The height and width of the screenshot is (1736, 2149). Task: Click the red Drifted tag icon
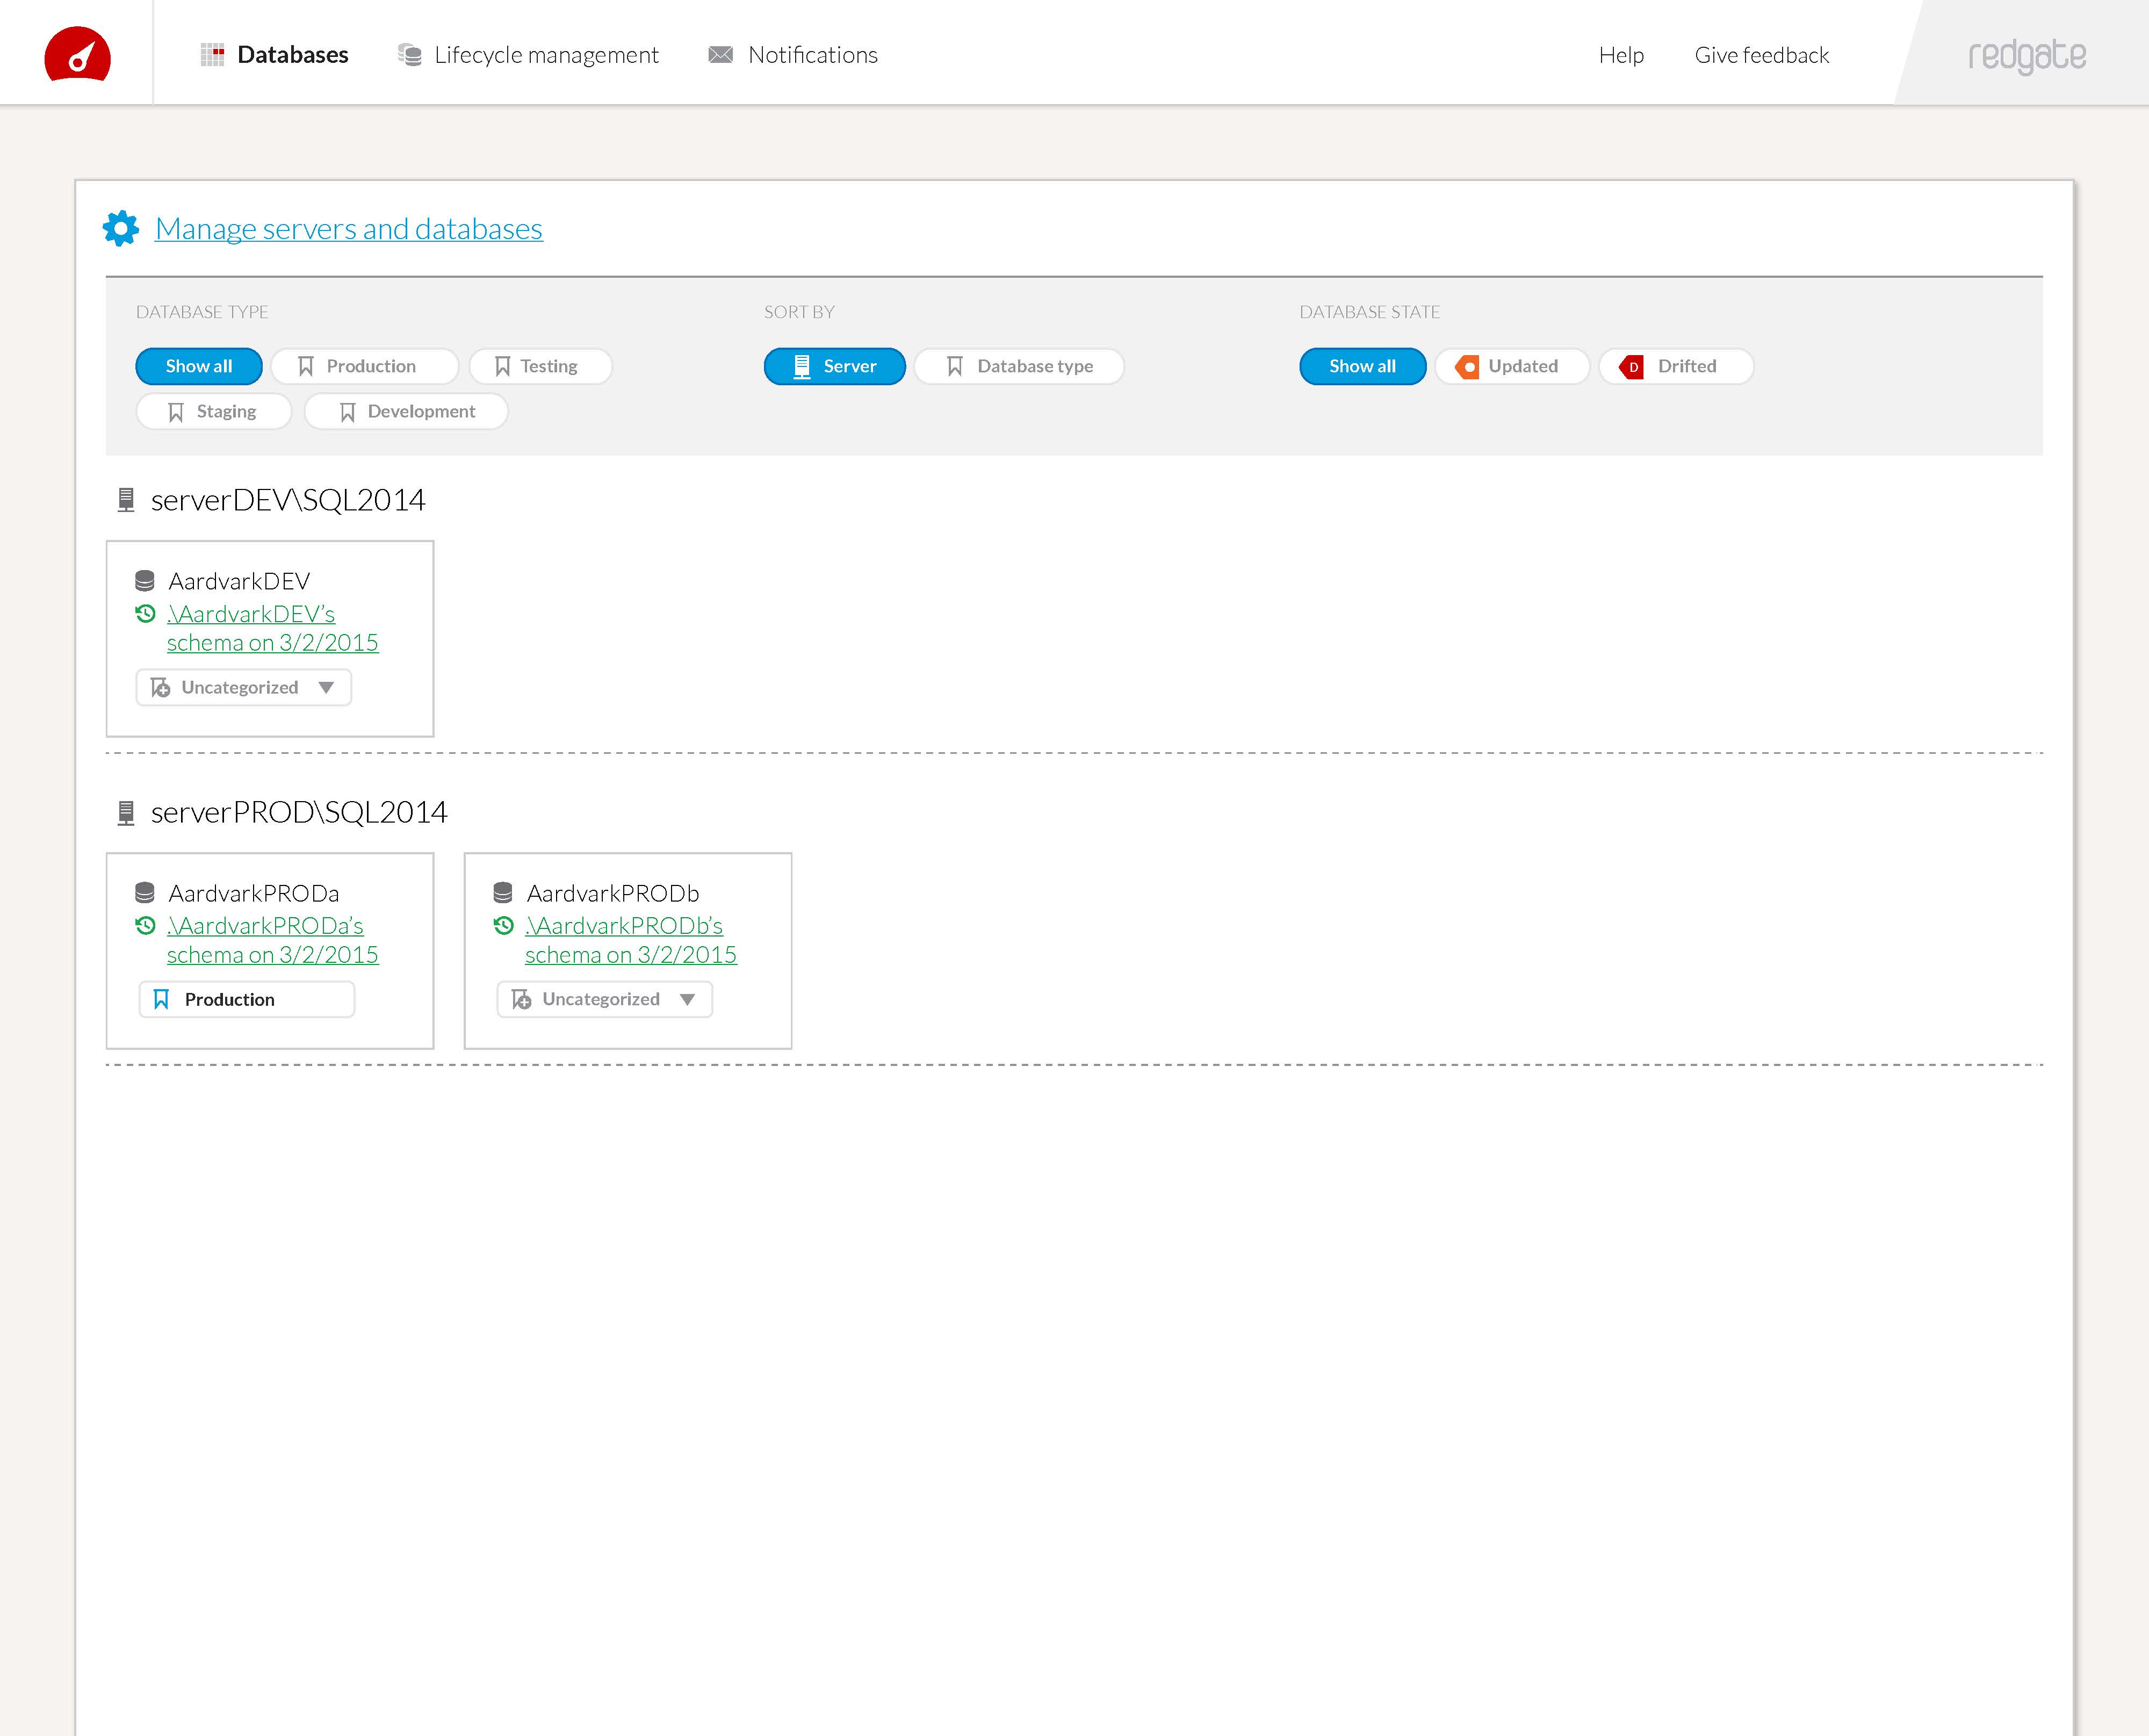coord(1631,367)
